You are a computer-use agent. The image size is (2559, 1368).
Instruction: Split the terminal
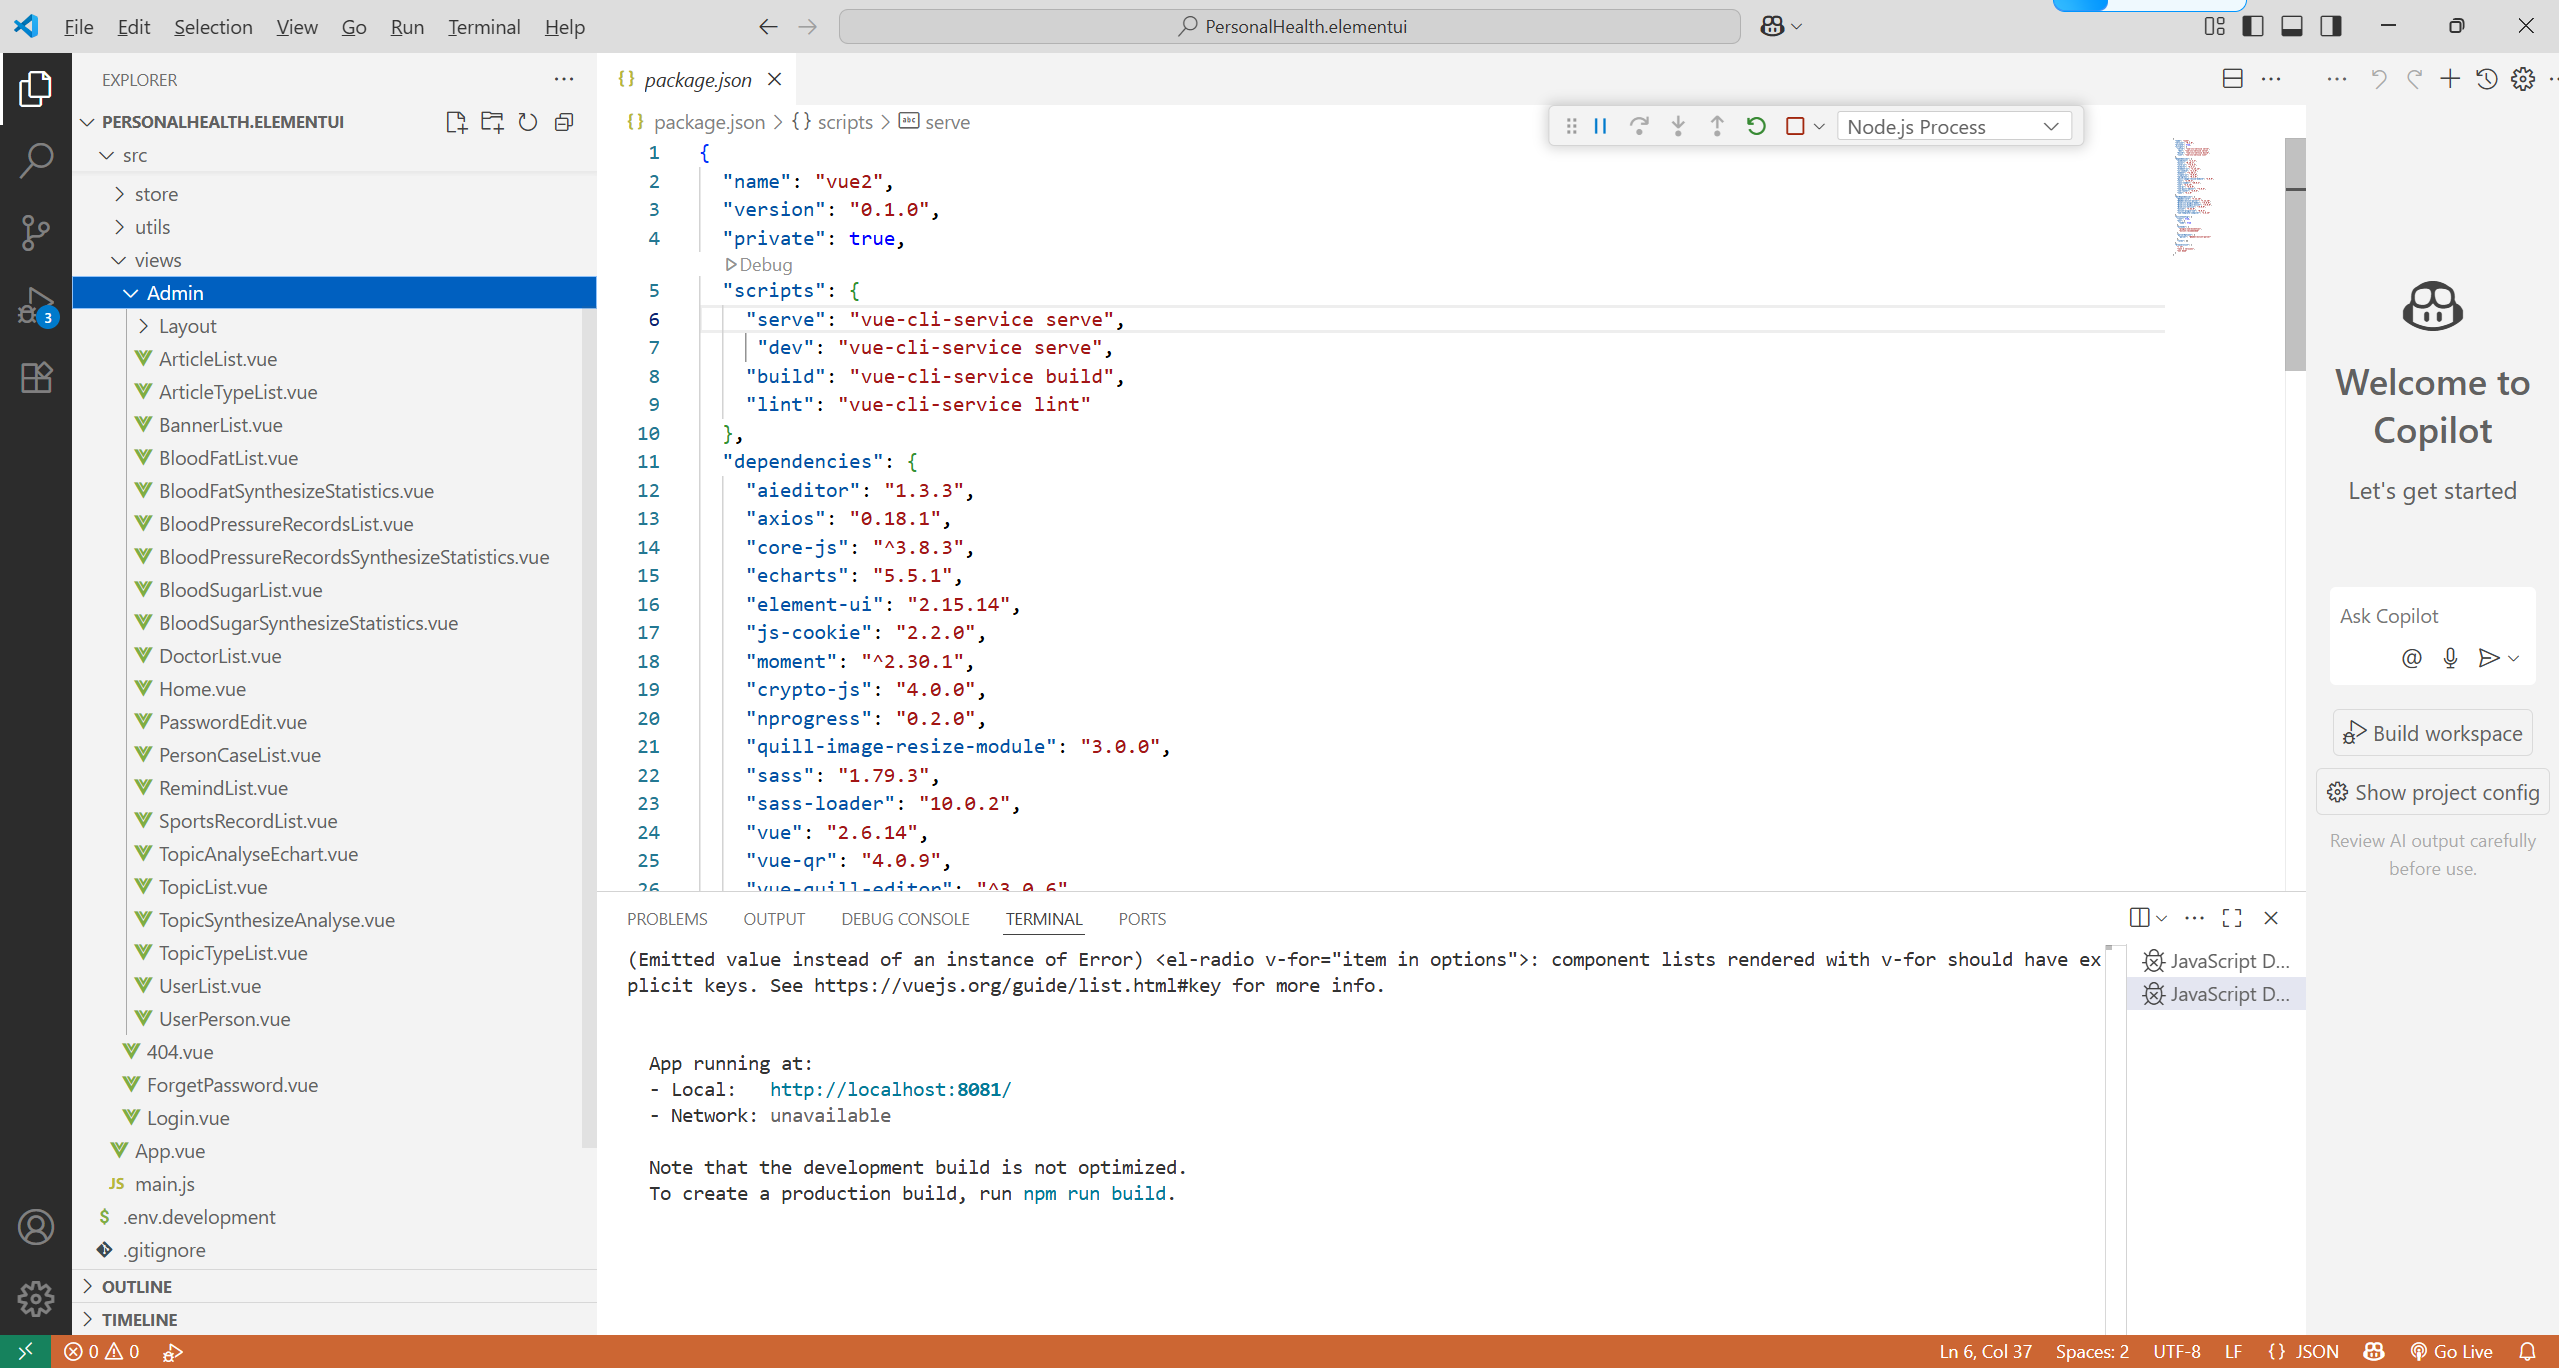coord(2139,918)
